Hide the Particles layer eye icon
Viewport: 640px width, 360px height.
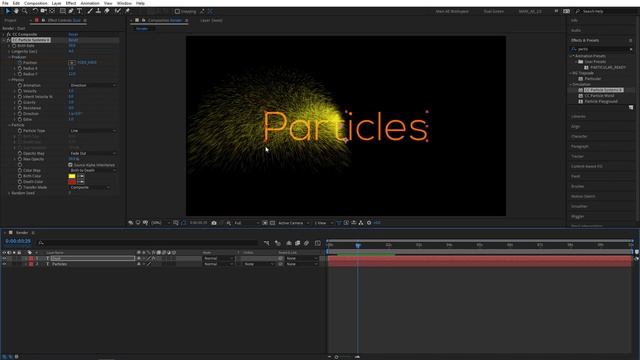point(4,264)
